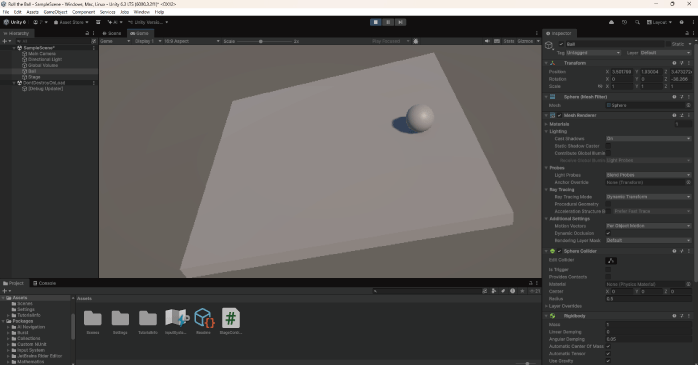Switch to the Console tab
Viewport: 698px width, 365px height.
(45, 283)
